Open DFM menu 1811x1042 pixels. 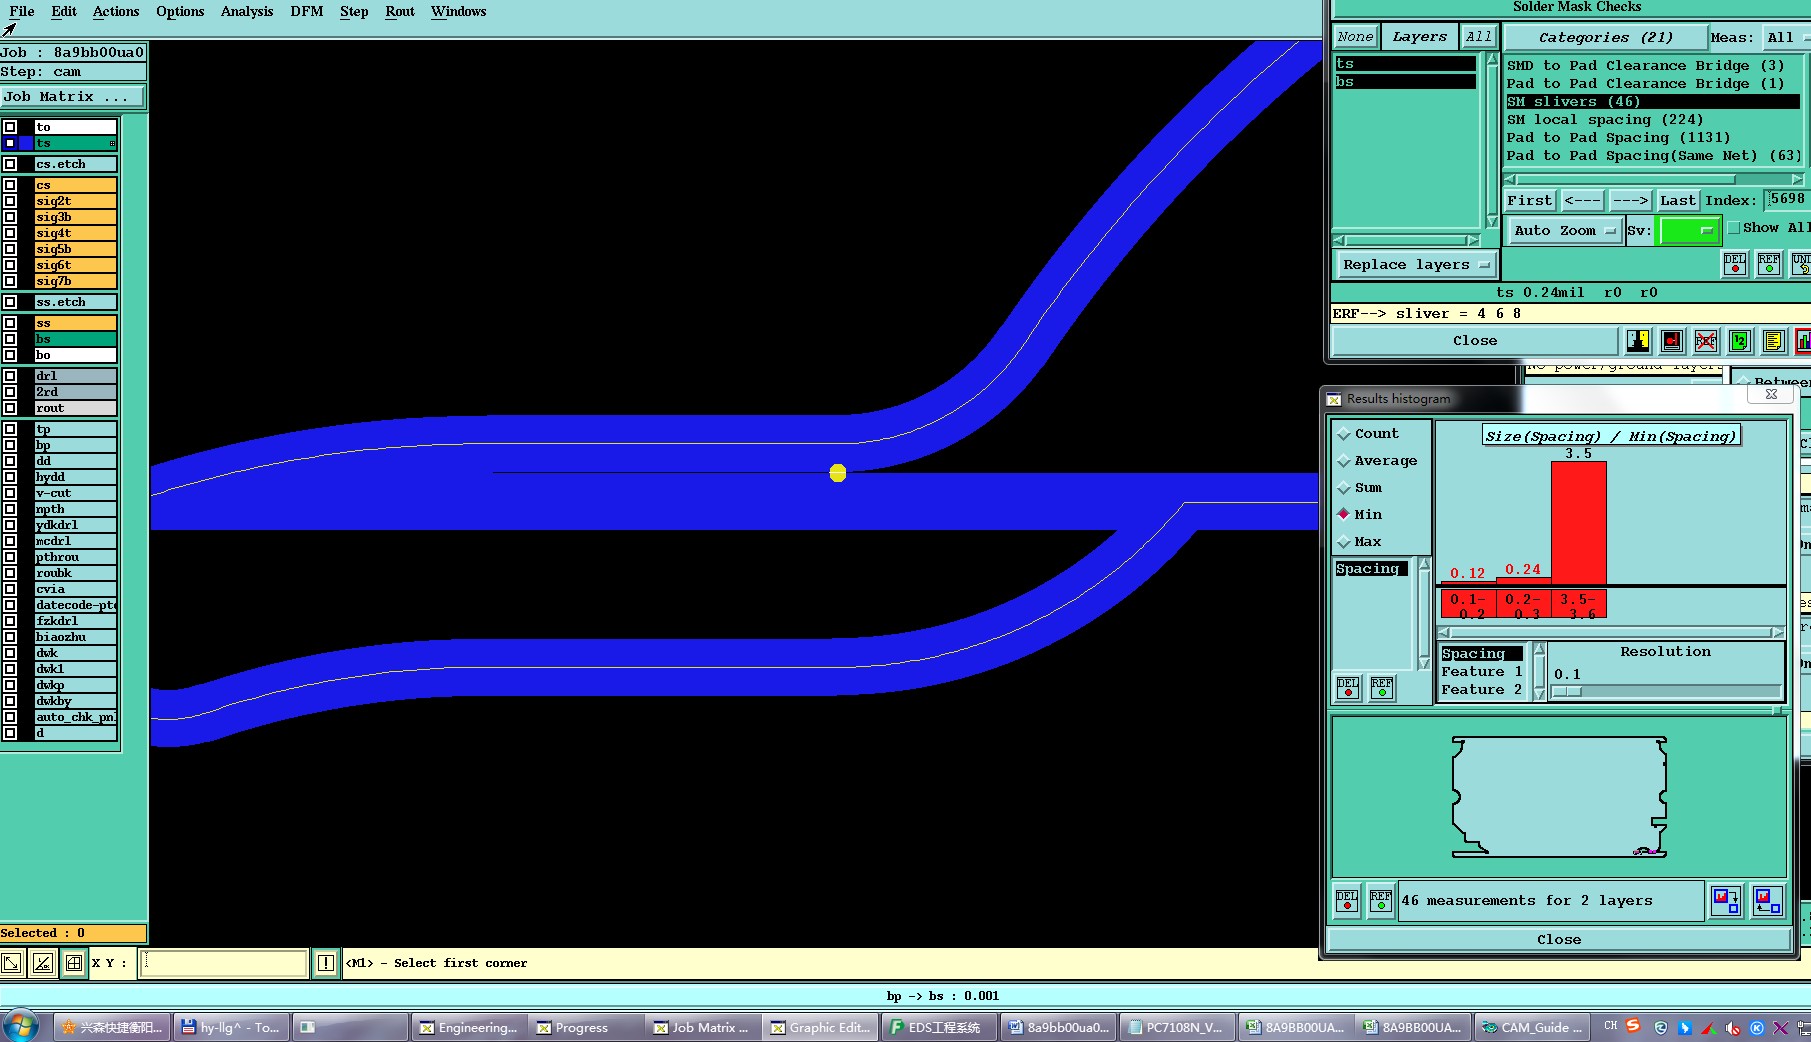pyautogui.click(x=306, y=11)
